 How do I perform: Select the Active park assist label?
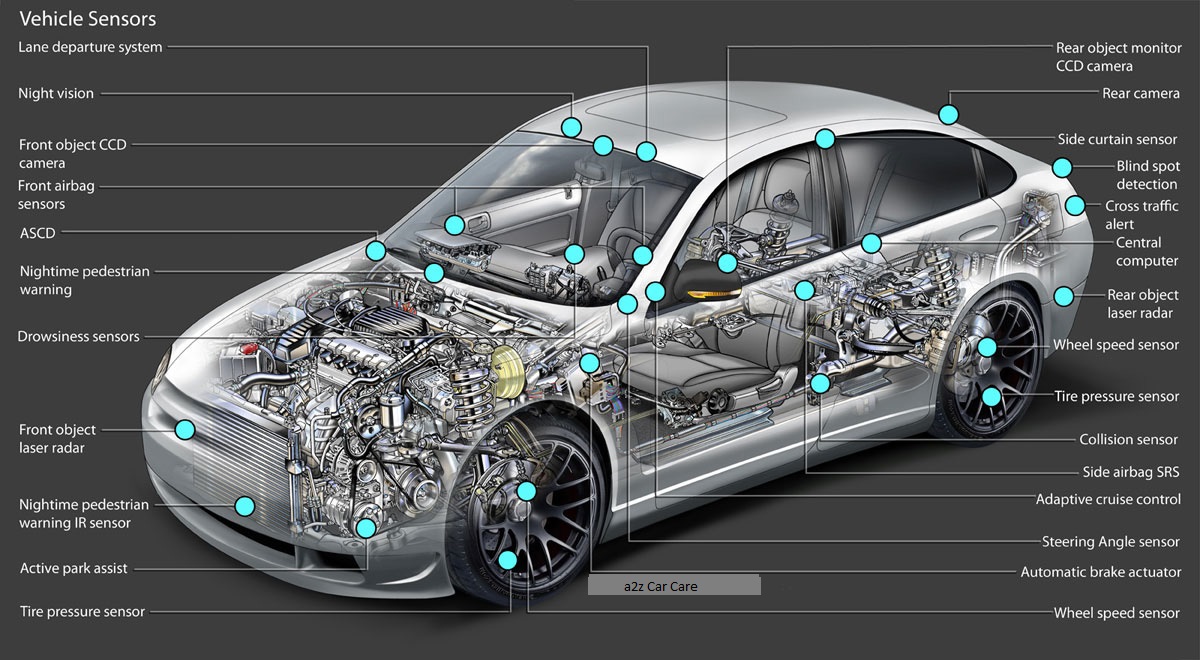coord(73,569)
